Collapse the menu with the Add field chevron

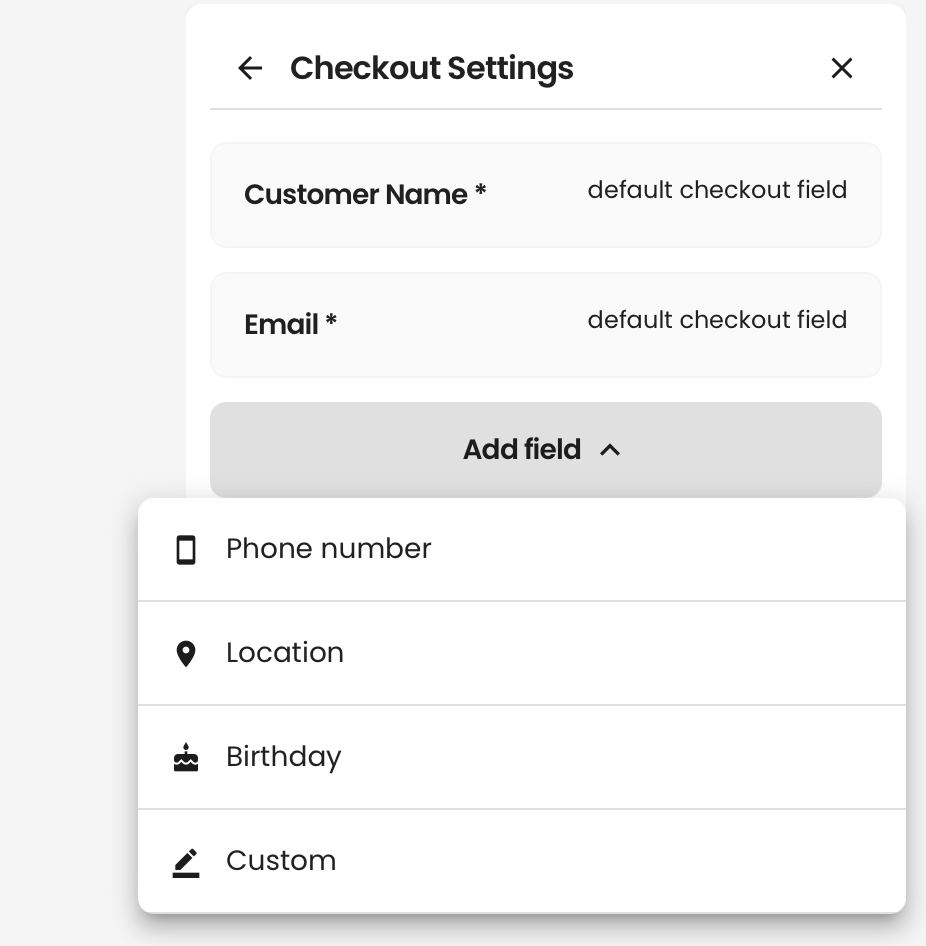pos(610,450)
